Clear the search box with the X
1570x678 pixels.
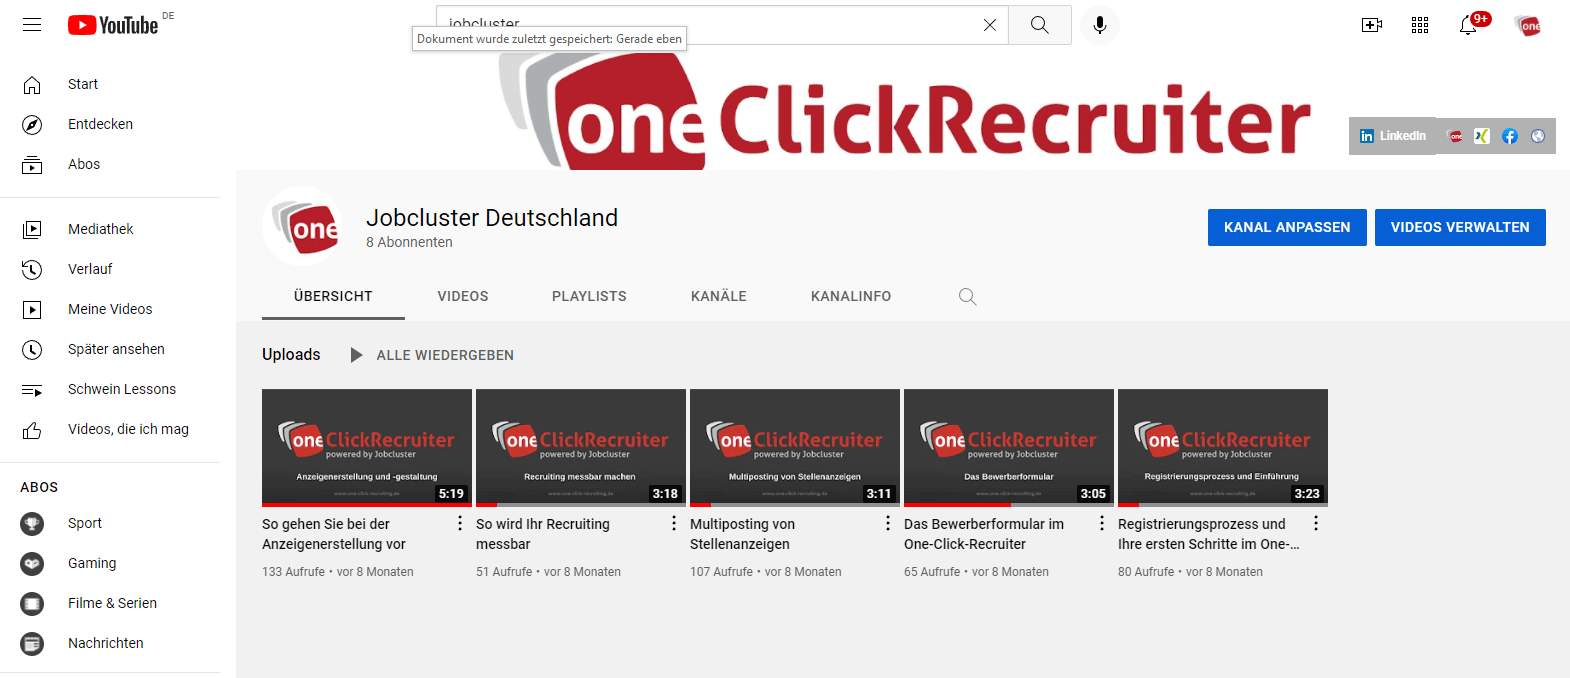pyautogui.click(x=990, y=25)
